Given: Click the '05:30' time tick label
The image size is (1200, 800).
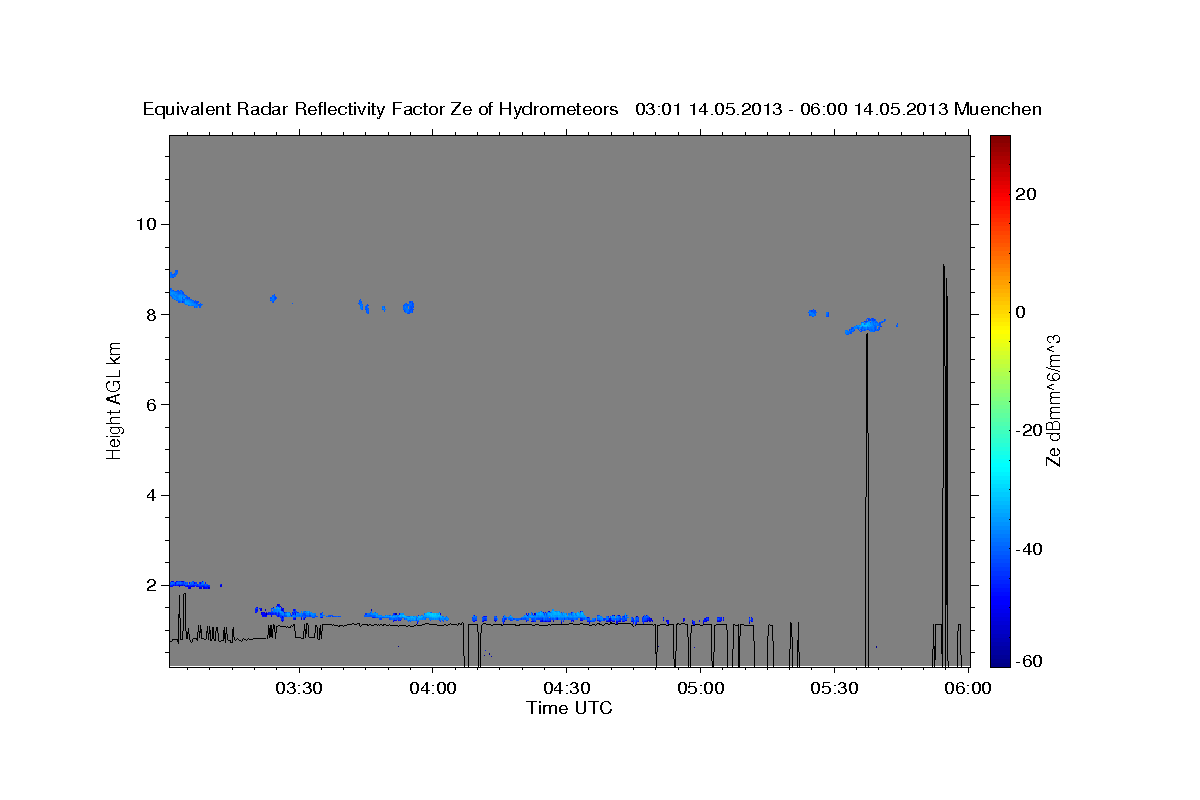Looking at the screenshot, I should tap(834, 688).
